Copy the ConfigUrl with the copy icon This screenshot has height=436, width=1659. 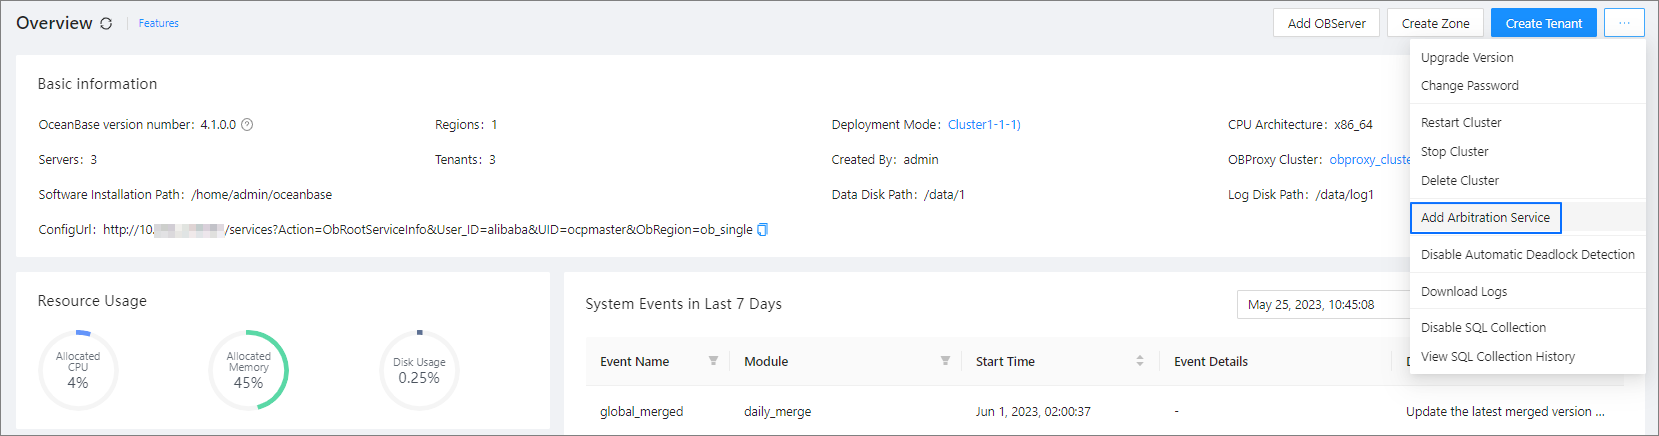click(762, 230)
